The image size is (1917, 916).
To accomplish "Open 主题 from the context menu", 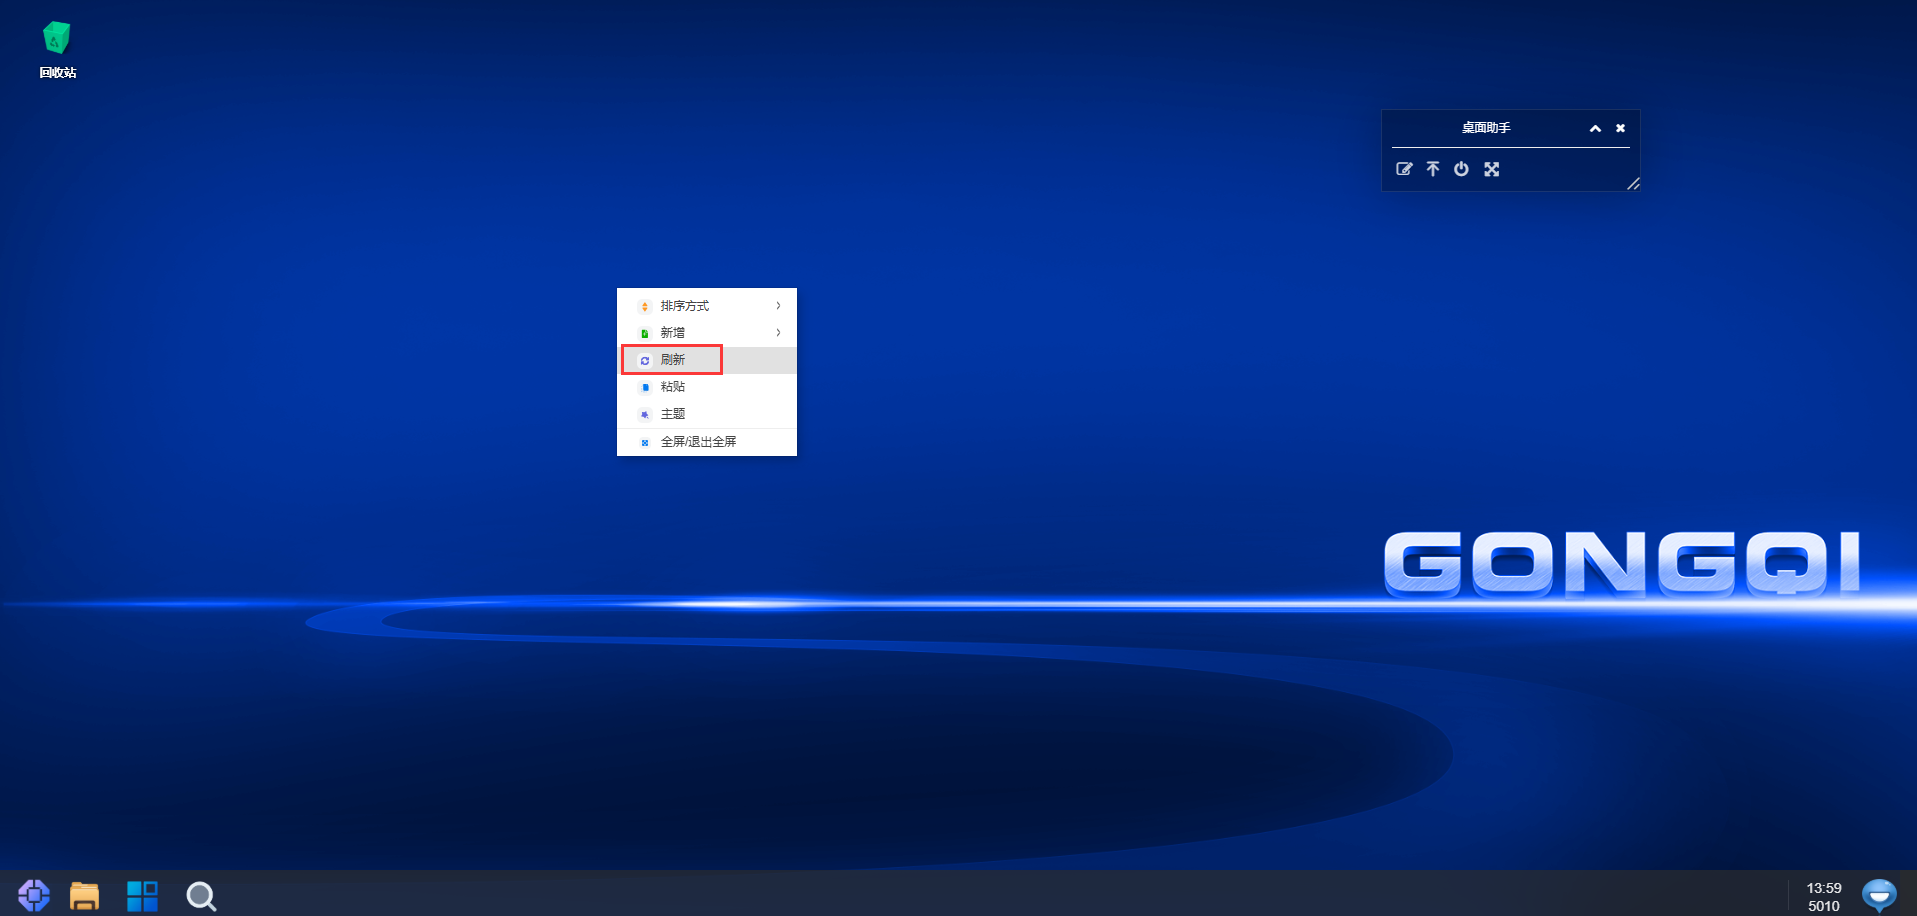I will 707,414.
